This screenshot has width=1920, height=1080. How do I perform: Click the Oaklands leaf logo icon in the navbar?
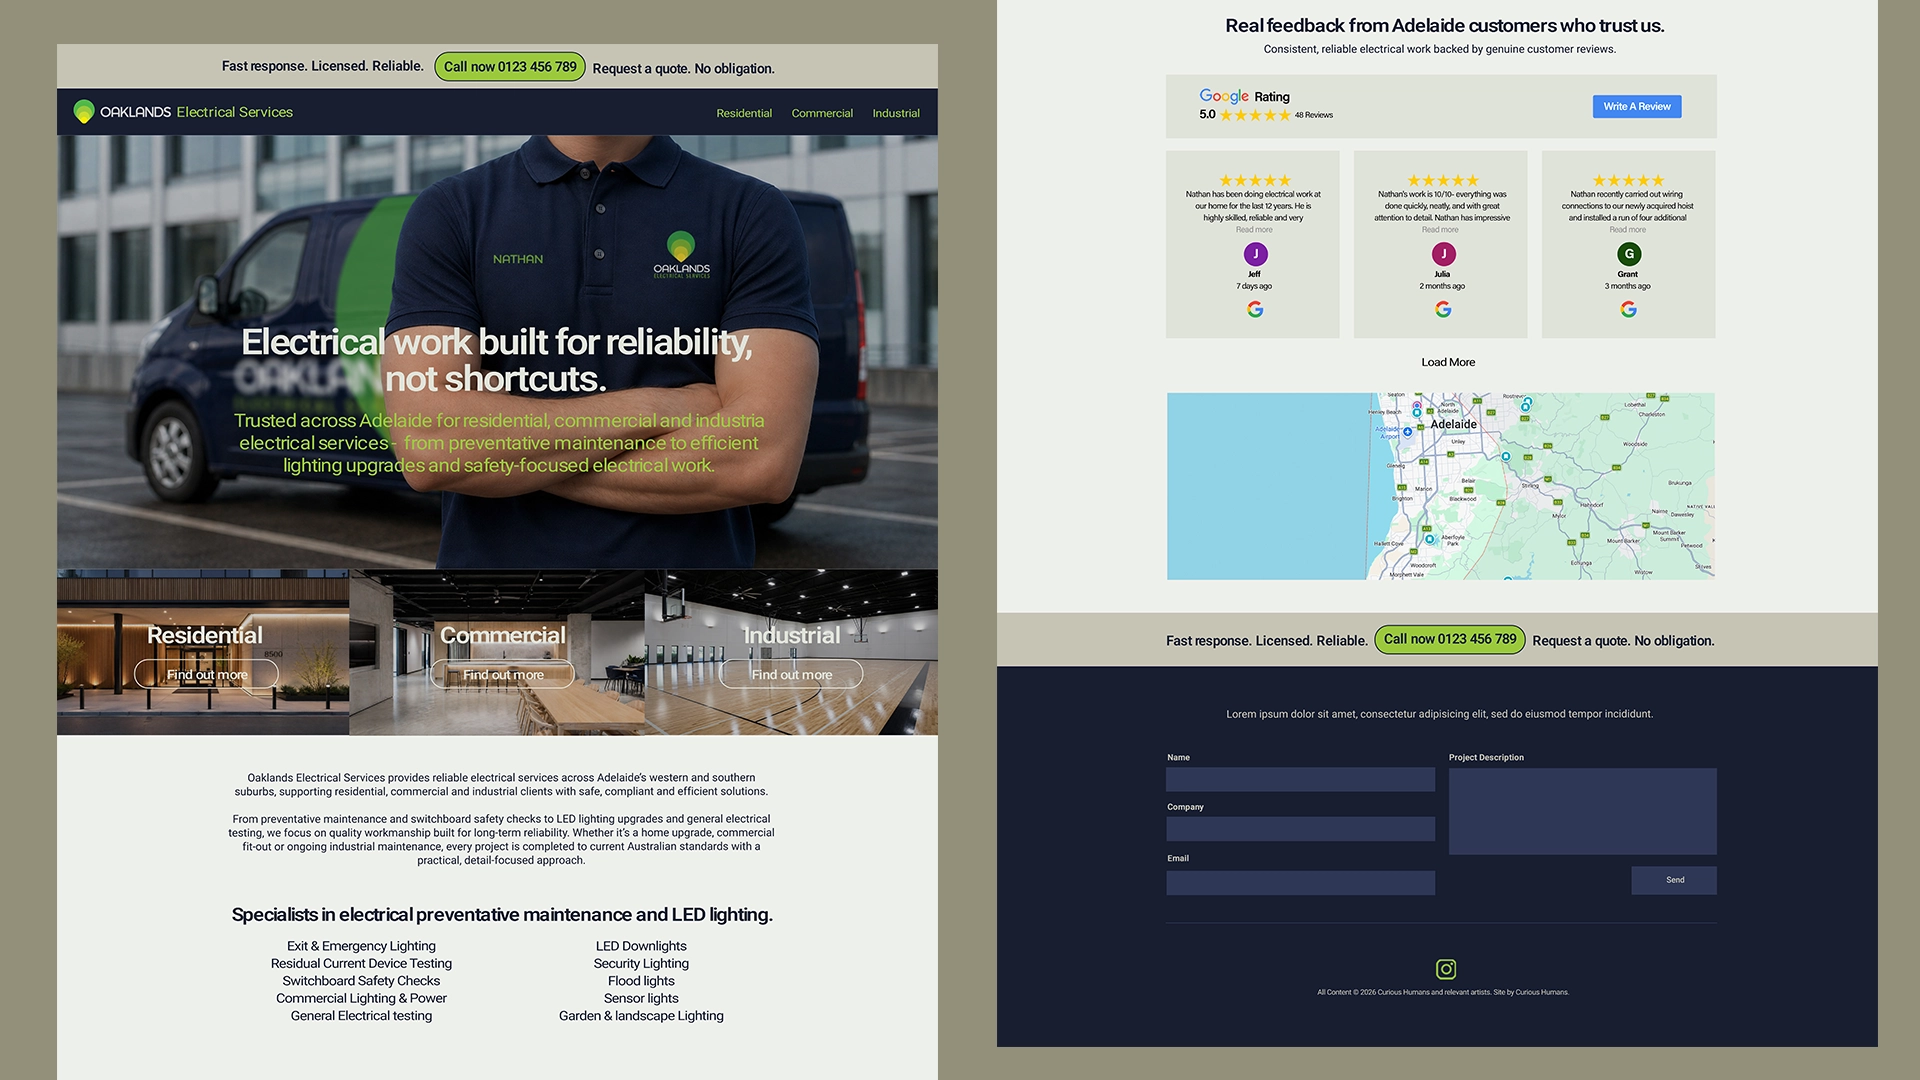tap(84, 112)
